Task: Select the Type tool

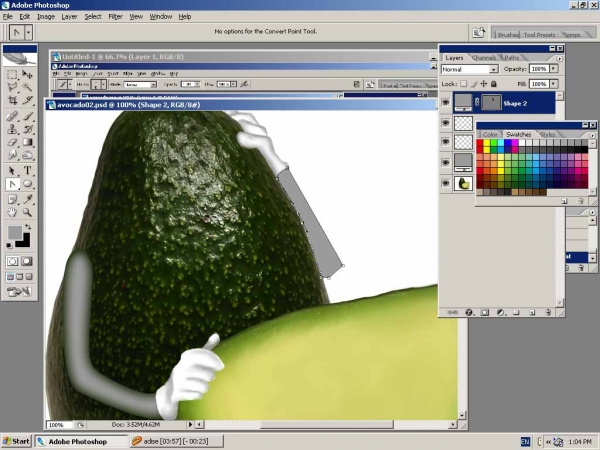Action: (x=27, y=171)
